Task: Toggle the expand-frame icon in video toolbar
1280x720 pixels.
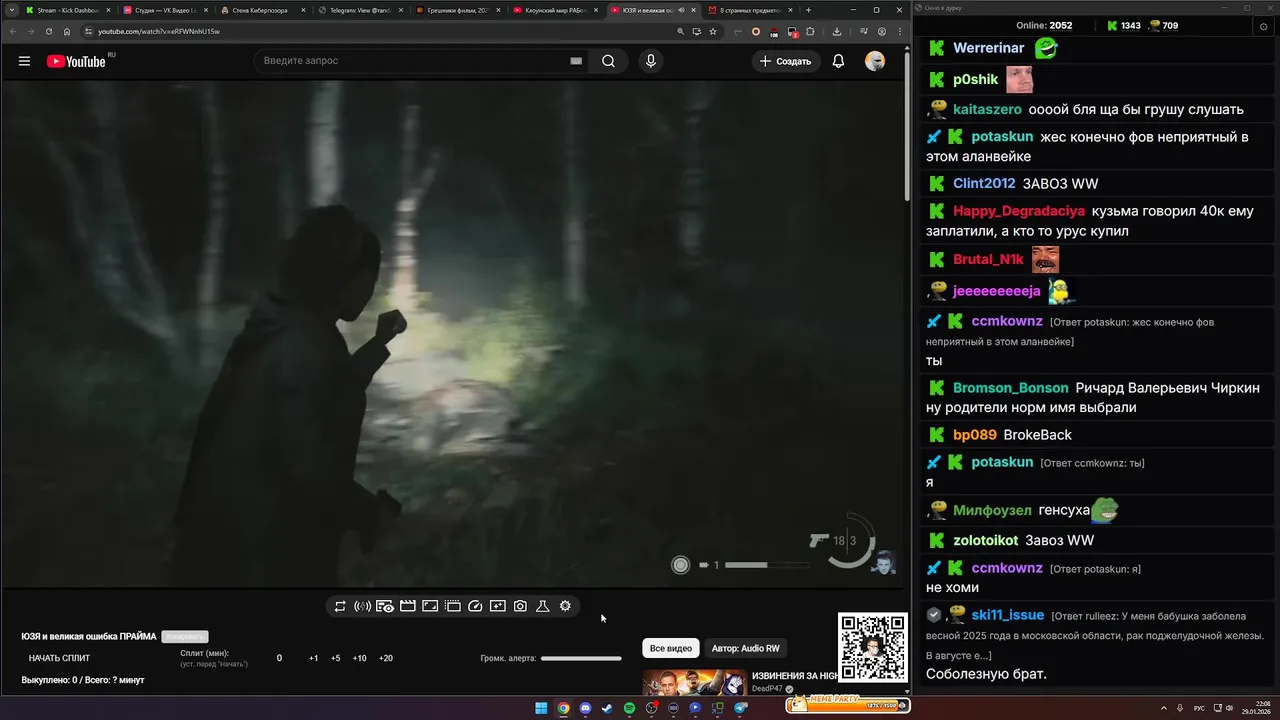Action: (430, 606)
